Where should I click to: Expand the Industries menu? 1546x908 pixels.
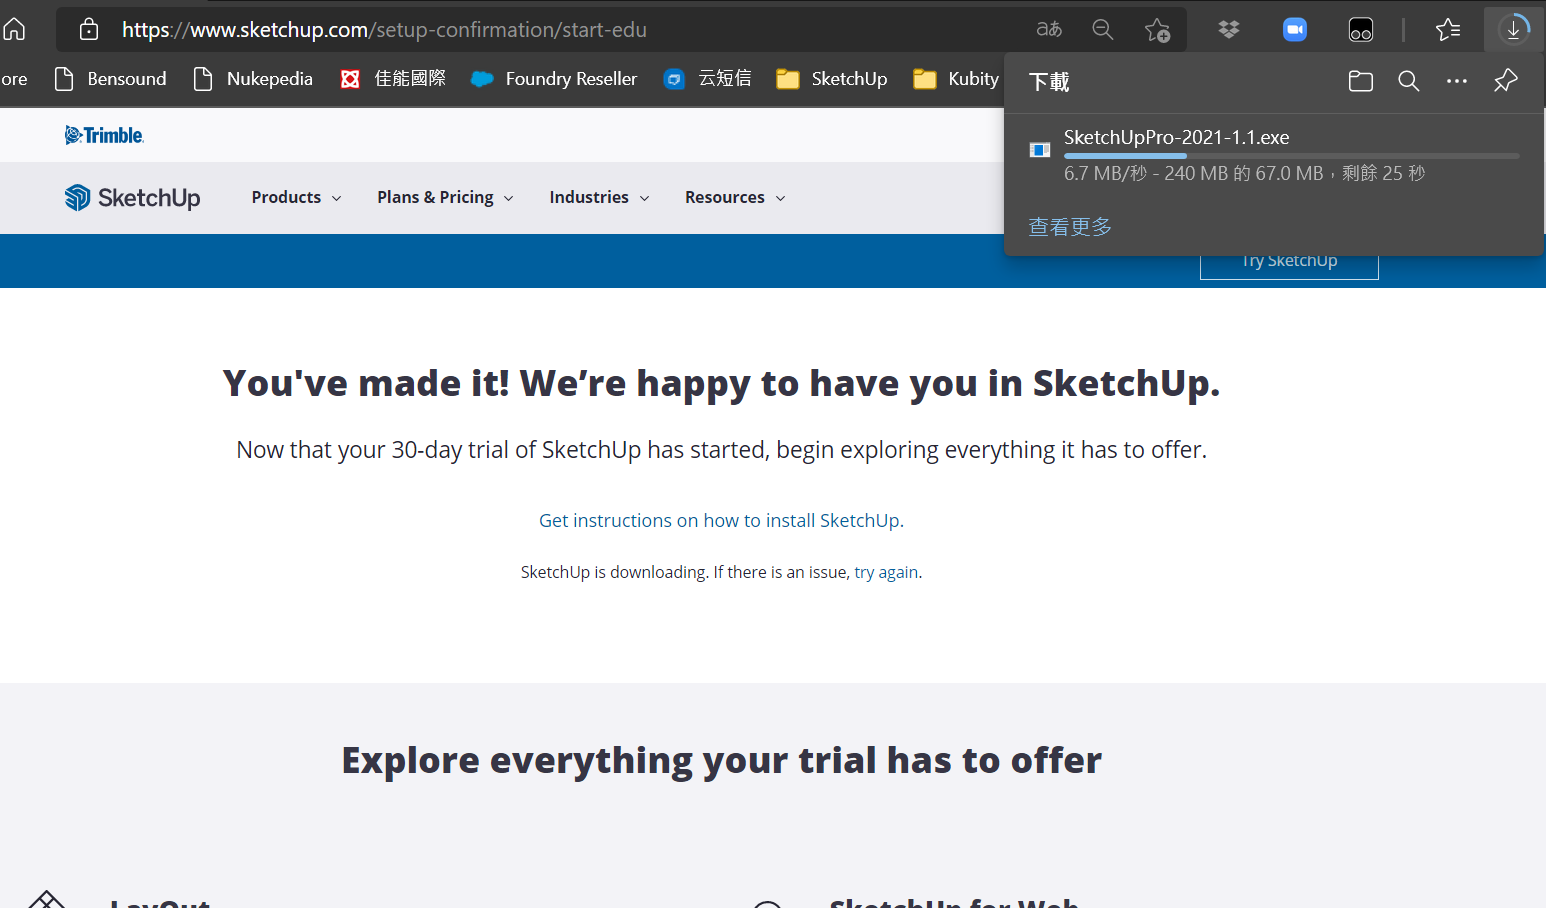(x=599, y=198)
